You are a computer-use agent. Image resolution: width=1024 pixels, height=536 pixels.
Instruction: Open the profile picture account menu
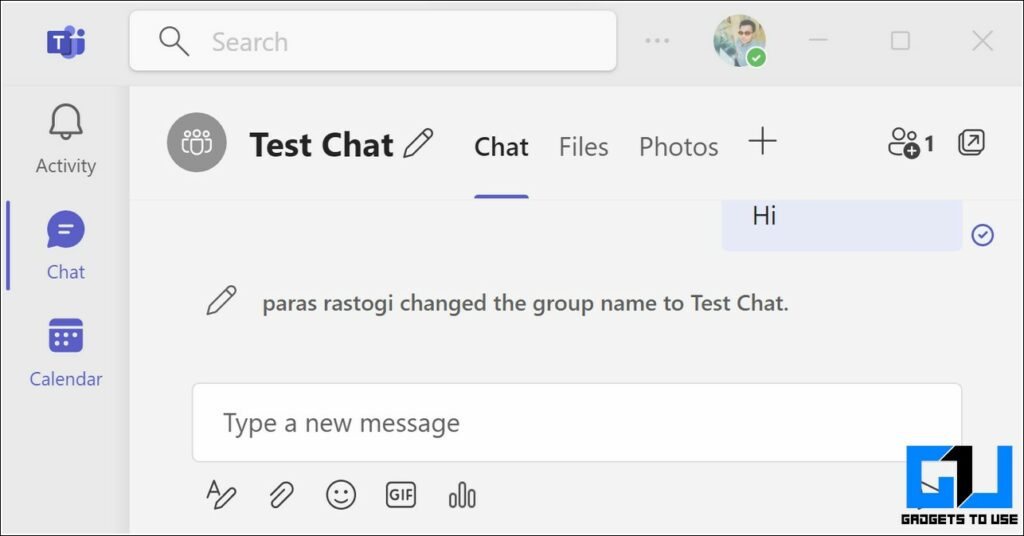pos(739,40)
